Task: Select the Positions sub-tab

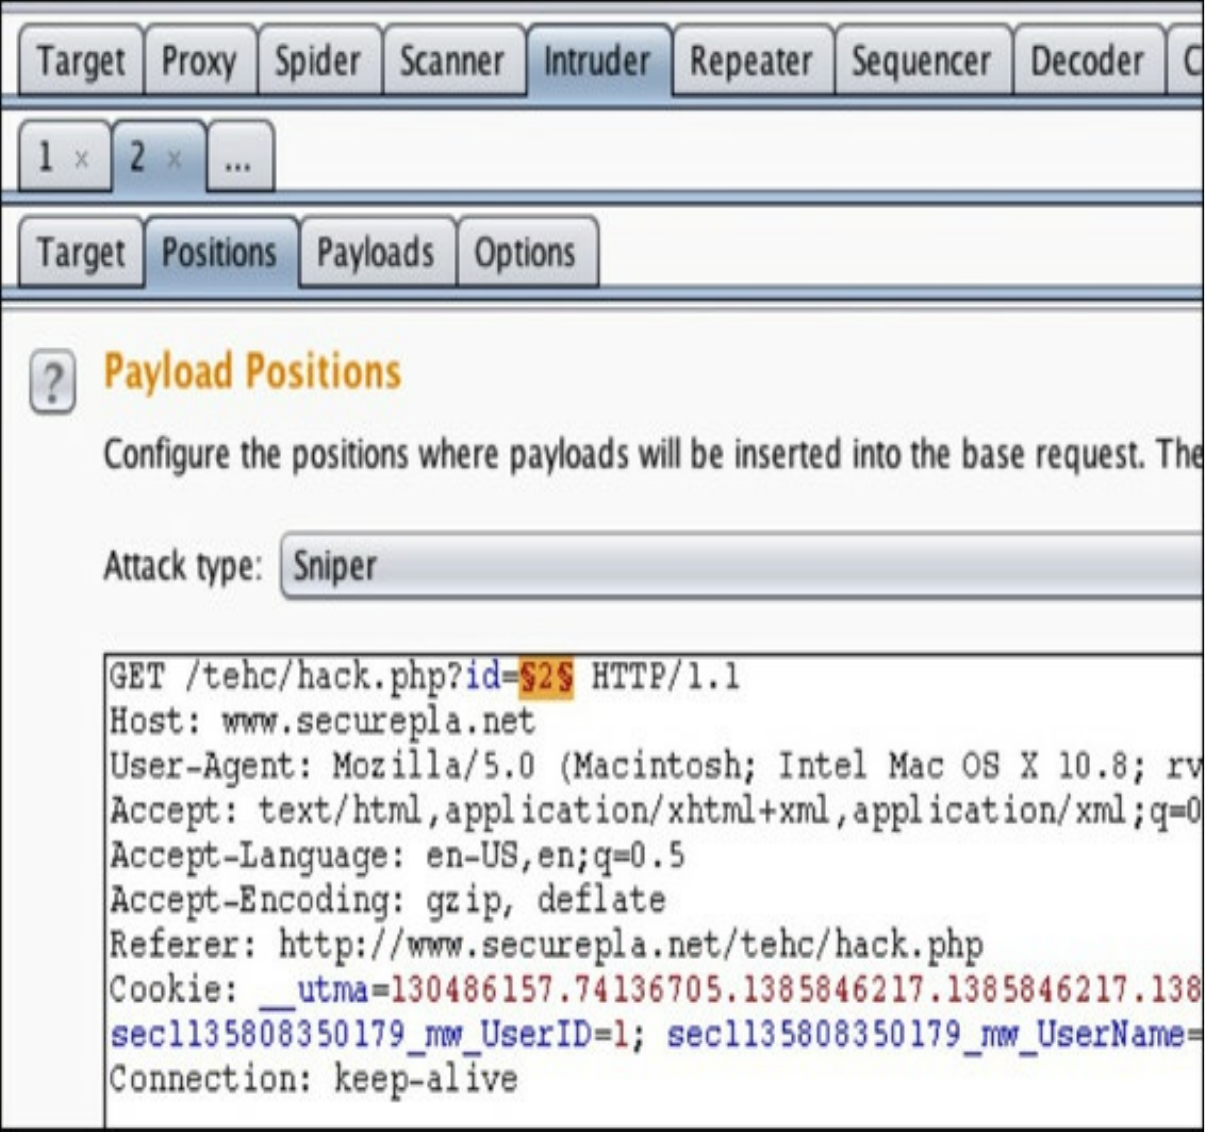Action: (220, 253)
